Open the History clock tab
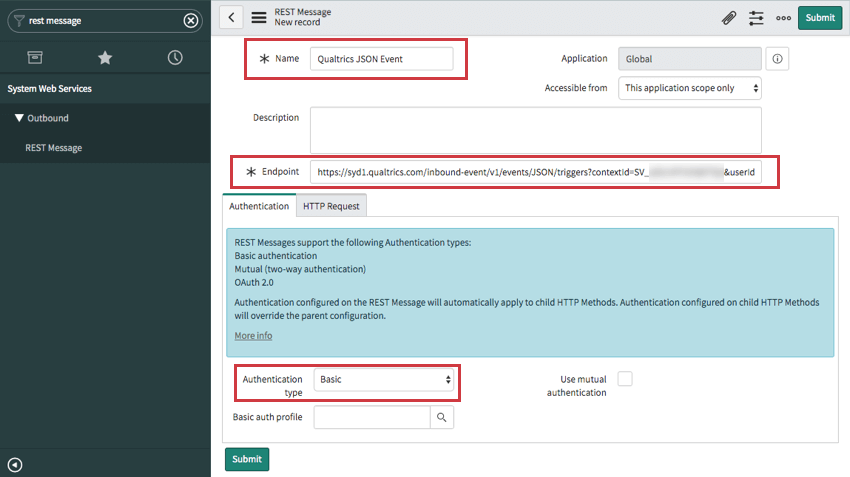850x477 pixels. (175, 57)
